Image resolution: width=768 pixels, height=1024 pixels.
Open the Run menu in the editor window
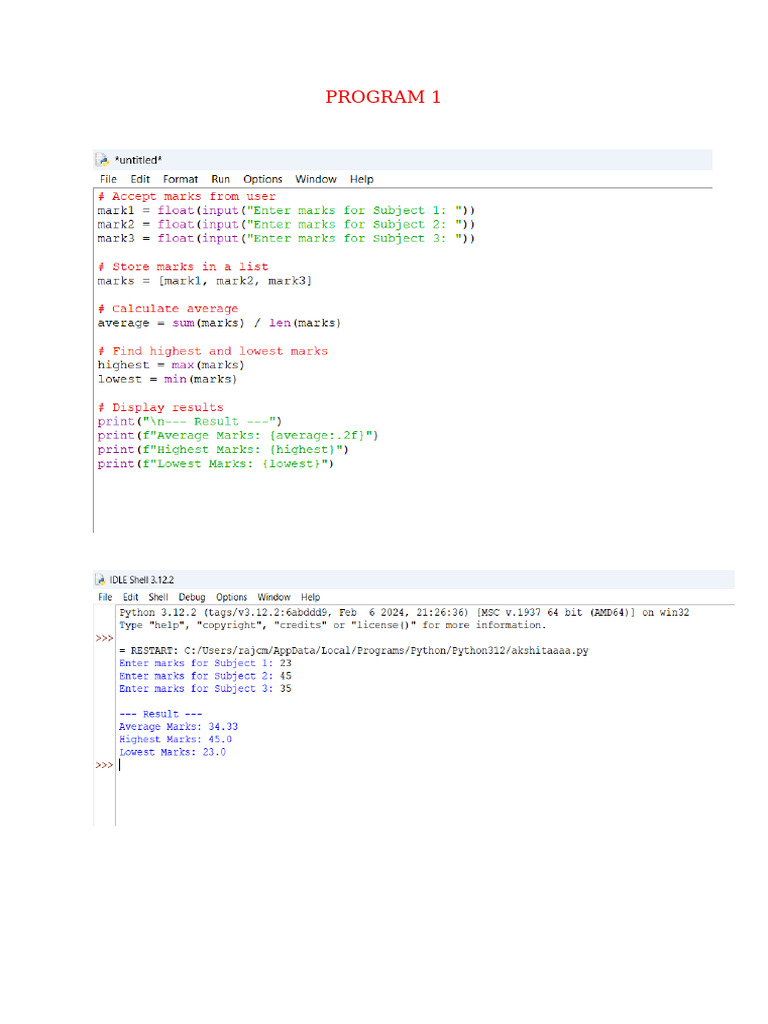[x=220, y=179]
